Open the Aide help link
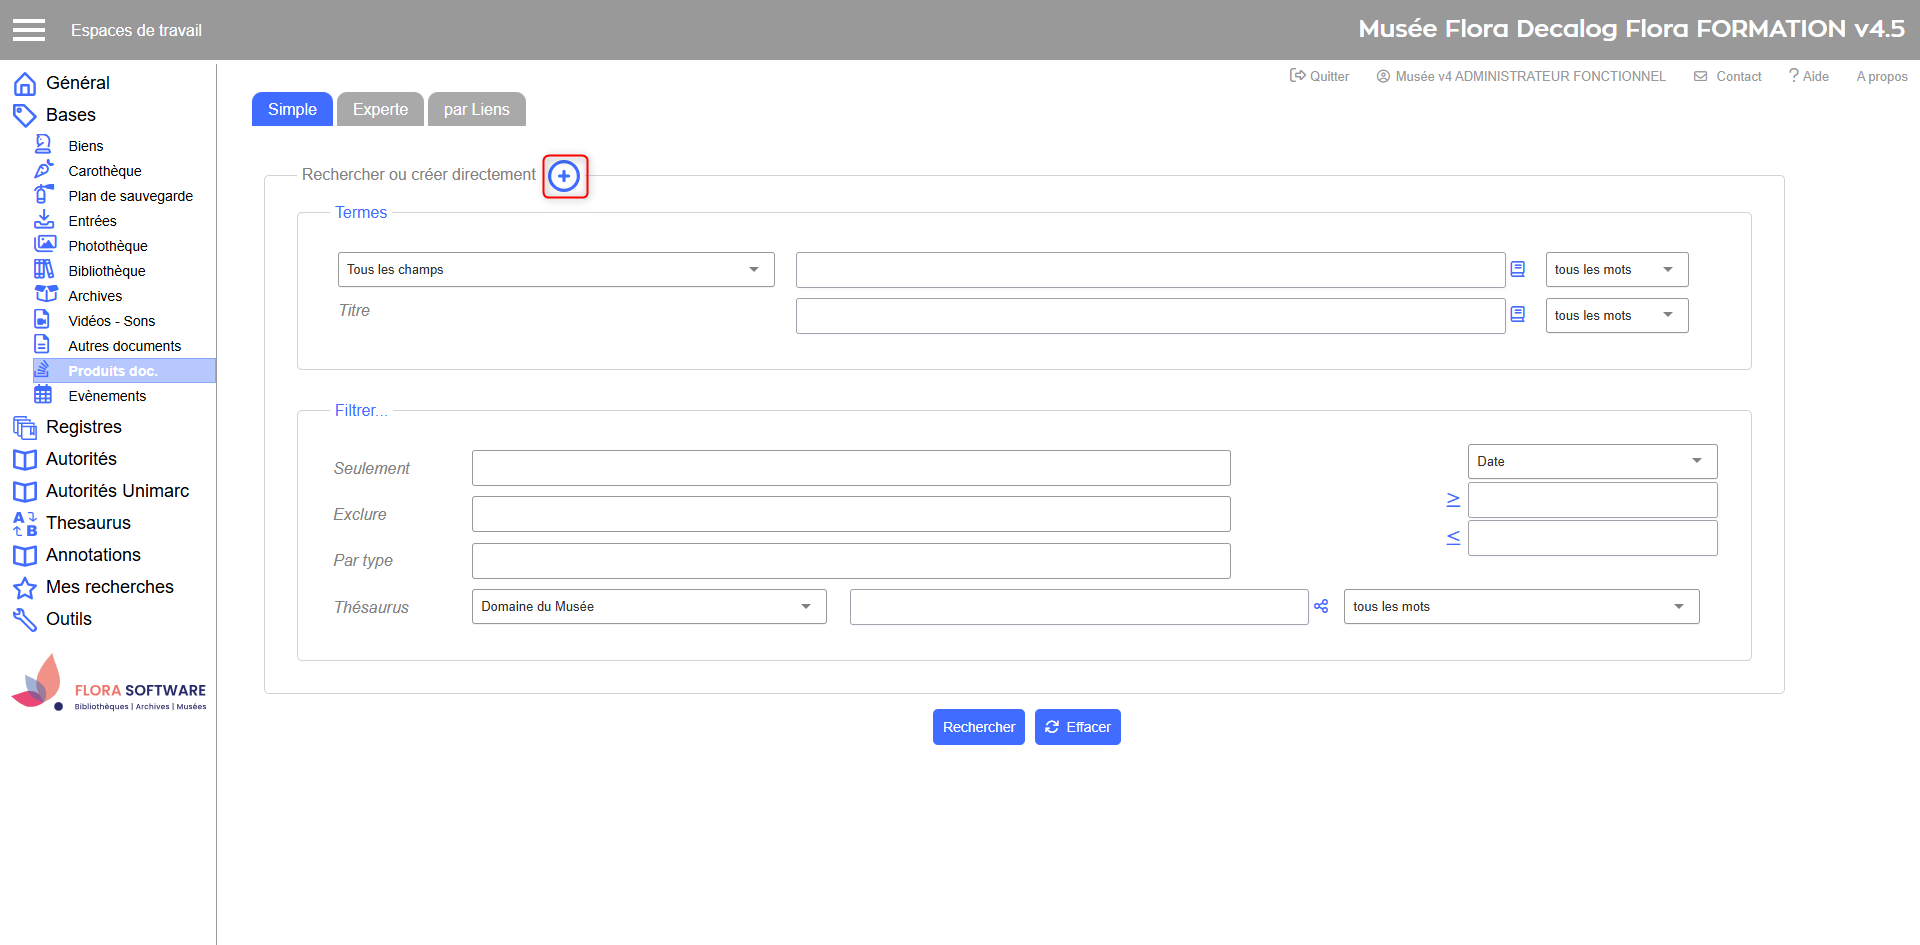This screenshot has height=945, width=1920. click(x=1809, y=77)
